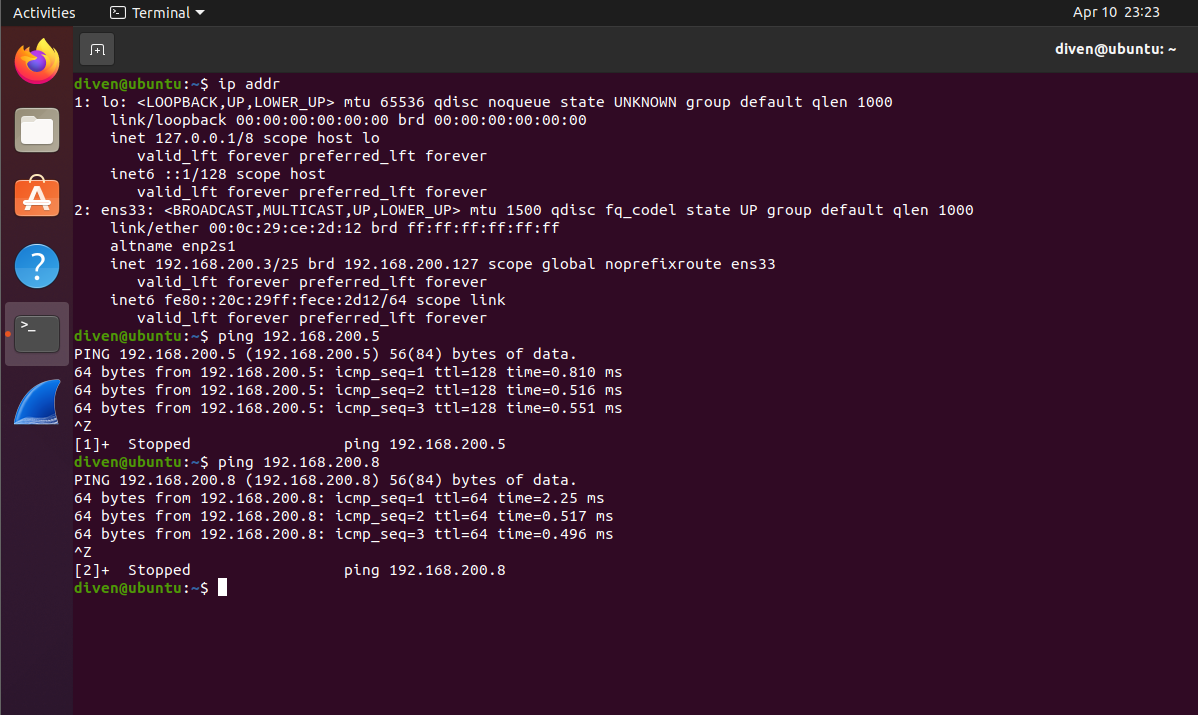Launch Ubuntu Software from the dock
Screen dimensions: 1198x715
coord(37,198)
